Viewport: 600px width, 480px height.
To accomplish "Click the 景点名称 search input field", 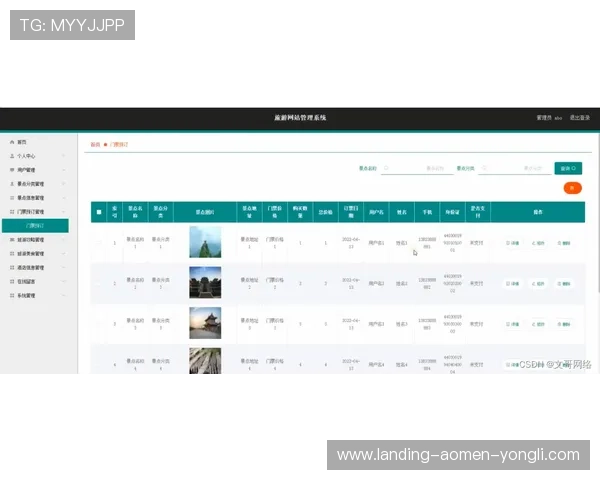I will pos(420,168).
